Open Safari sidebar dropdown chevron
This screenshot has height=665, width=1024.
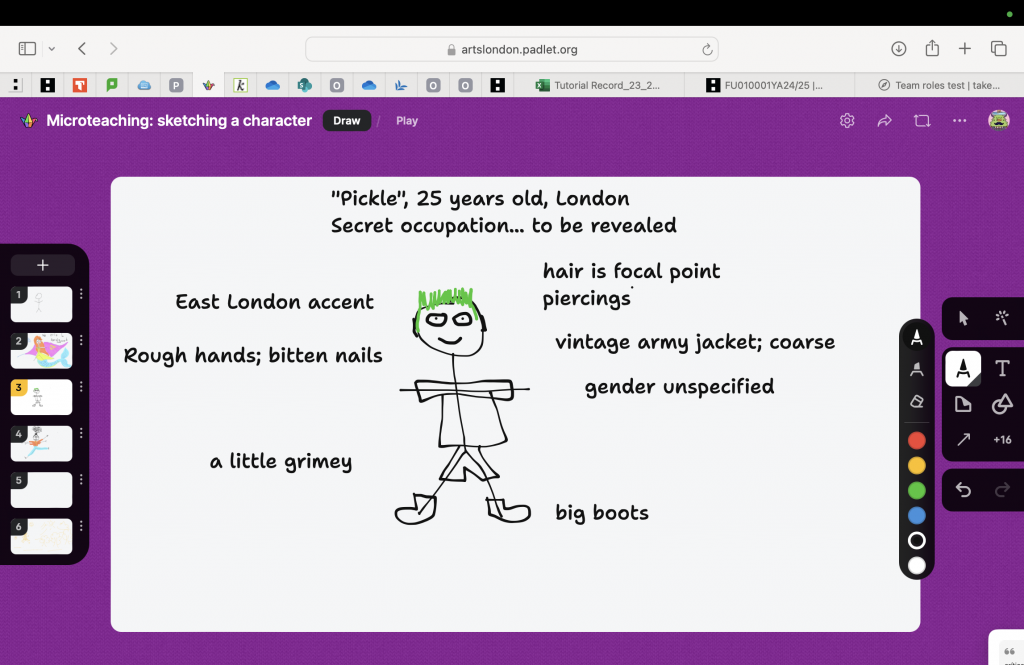click(52, 49)
